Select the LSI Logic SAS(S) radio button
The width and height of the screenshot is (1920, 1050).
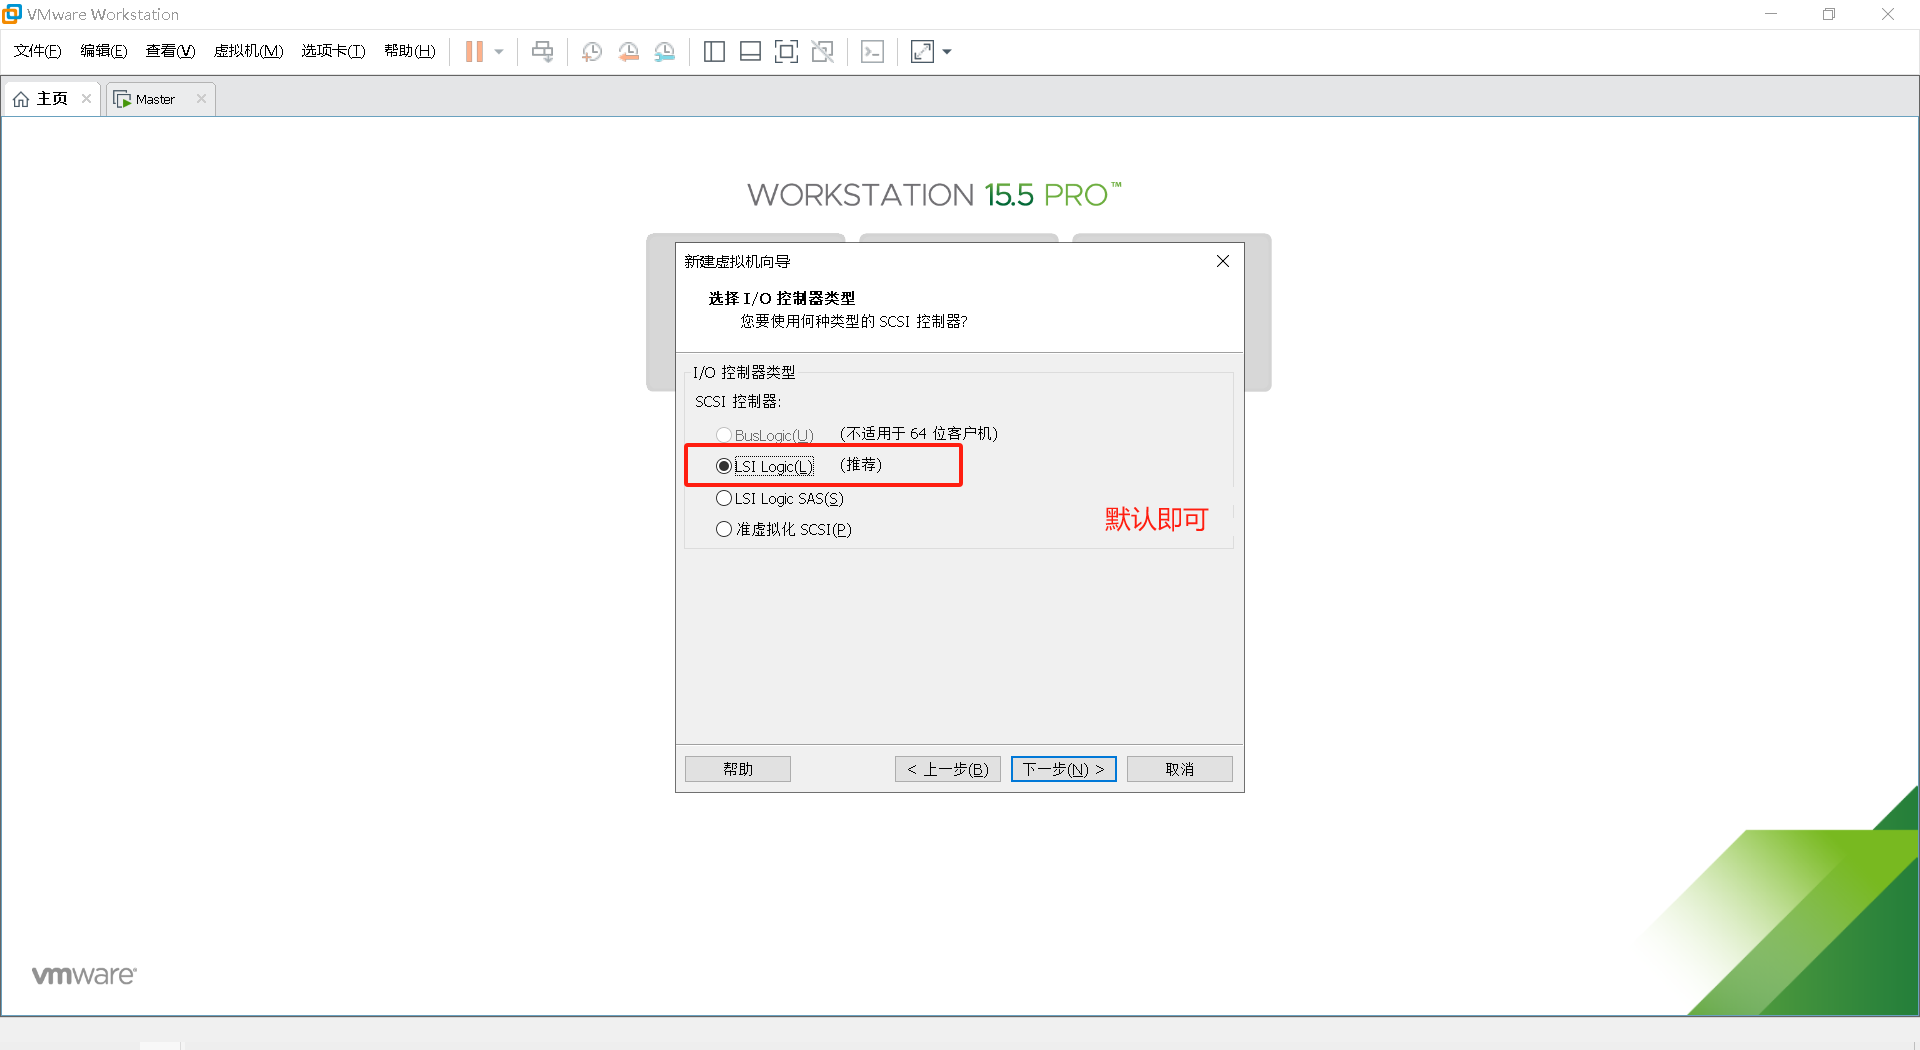pyautogui.click(x=724, y=498)
